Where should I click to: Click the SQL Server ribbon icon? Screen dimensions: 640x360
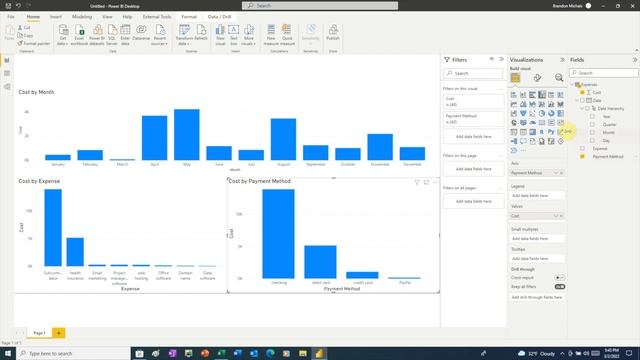112,35
